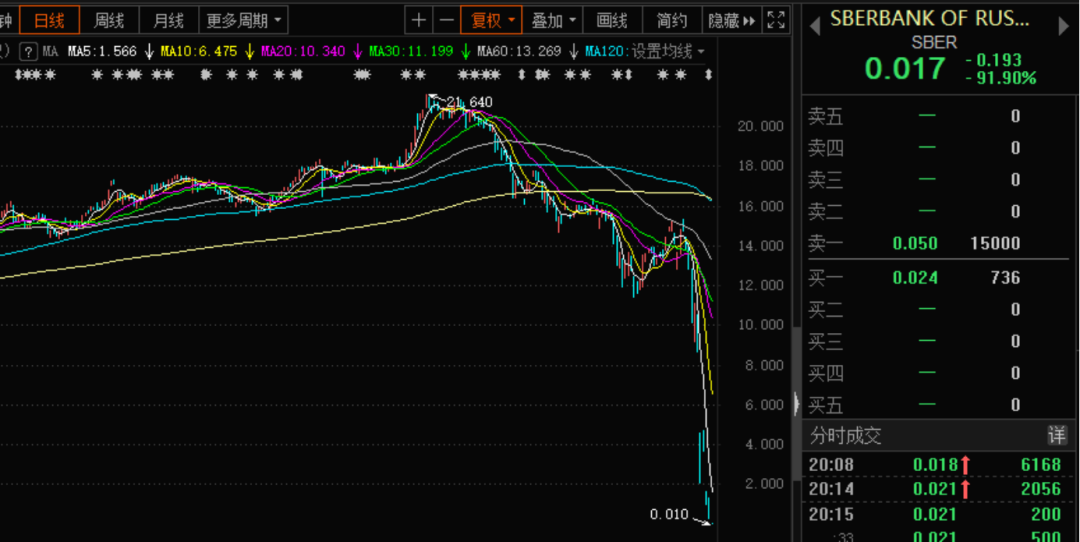The width and height of the screenshot is (1080, 542).
Task: Enter fullscreen chart mode
Action: (775, 20)
